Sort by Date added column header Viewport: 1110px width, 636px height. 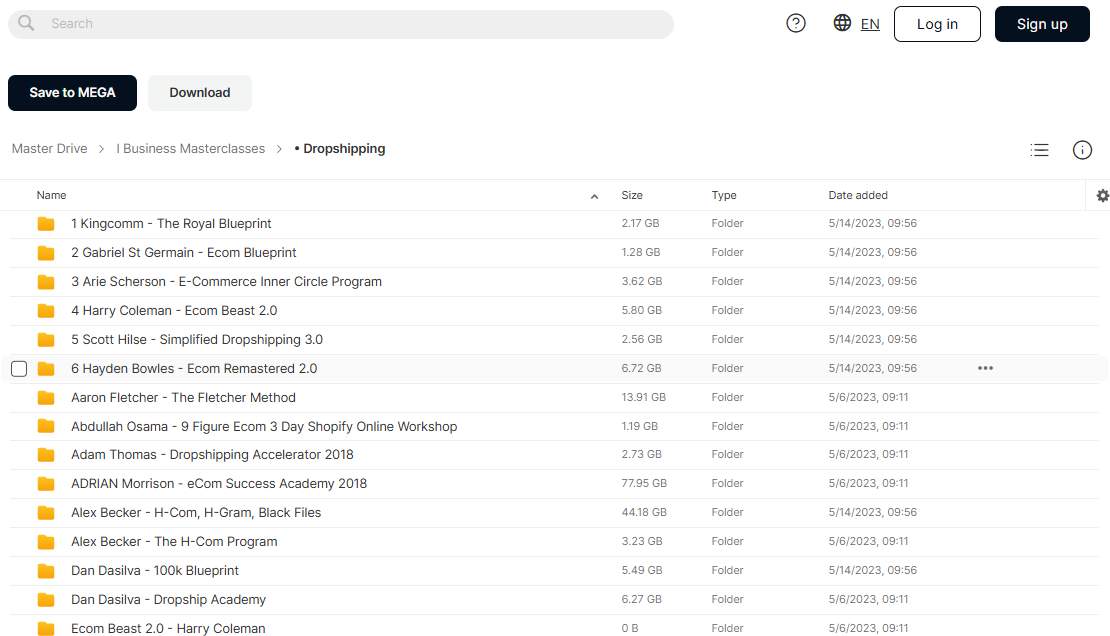point(858,195)
